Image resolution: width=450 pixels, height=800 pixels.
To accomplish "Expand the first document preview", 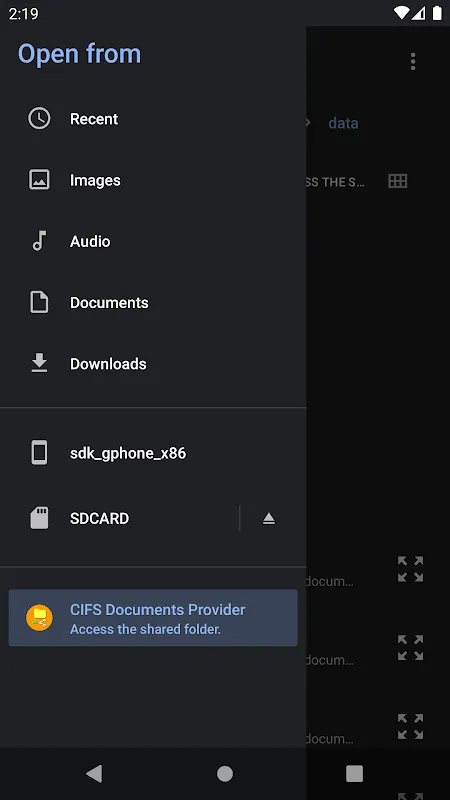I will point(411,569).
